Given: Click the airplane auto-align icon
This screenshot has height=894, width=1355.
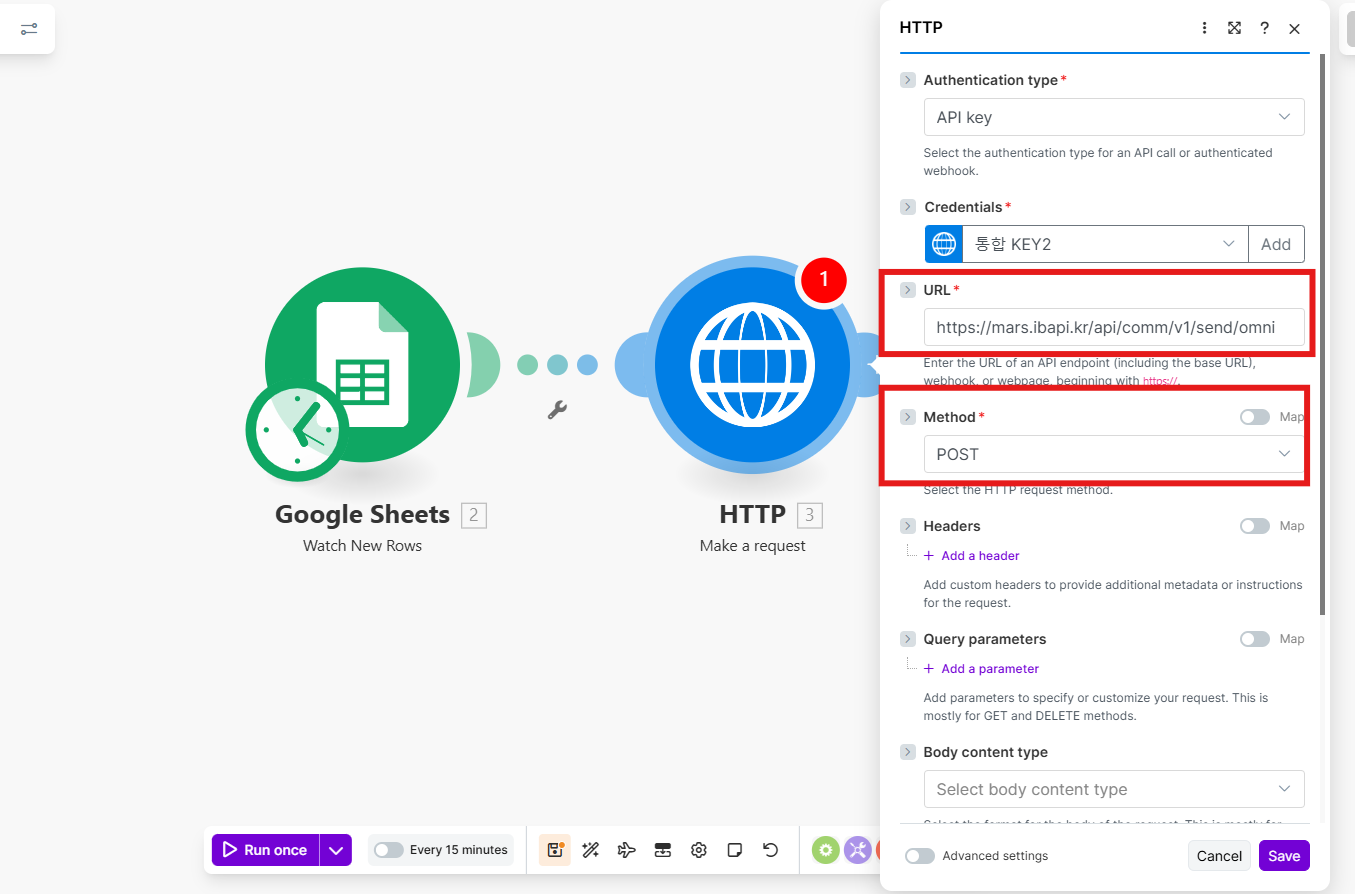Looking at the screenshot, I should coord(627,850).
